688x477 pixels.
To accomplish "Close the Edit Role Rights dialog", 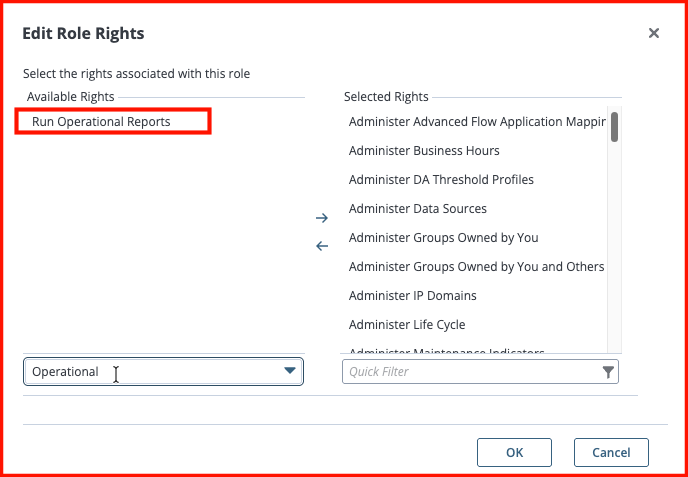I will 654,33.
